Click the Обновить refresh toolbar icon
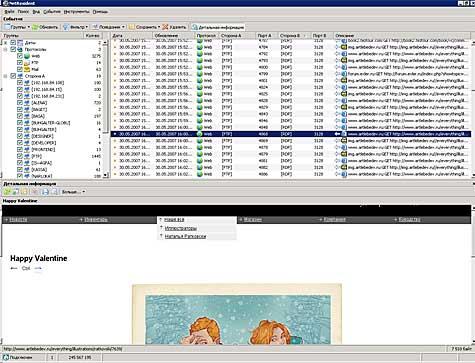475x363 pixels. [35, 27]
